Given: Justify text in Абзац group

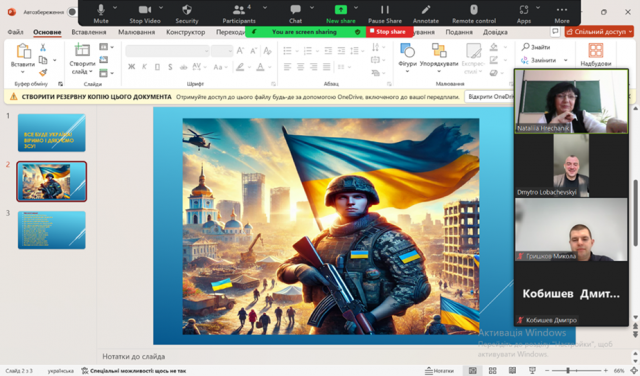Looking at the screenshot, I should pos(327,67).
